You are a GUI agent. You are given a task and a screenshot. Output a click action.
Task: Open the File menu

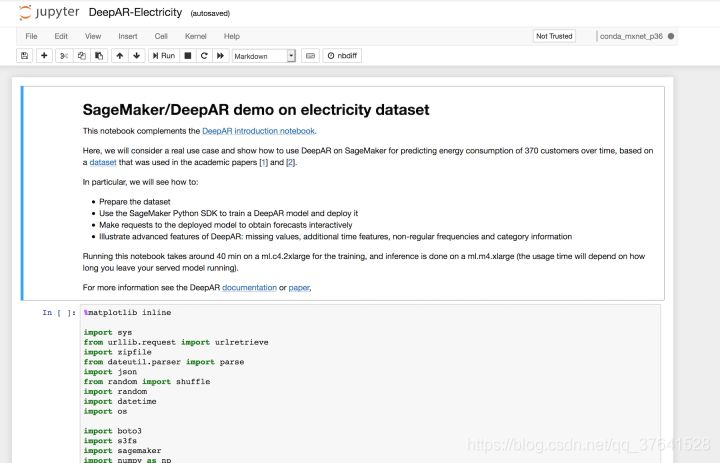point(31,36)
